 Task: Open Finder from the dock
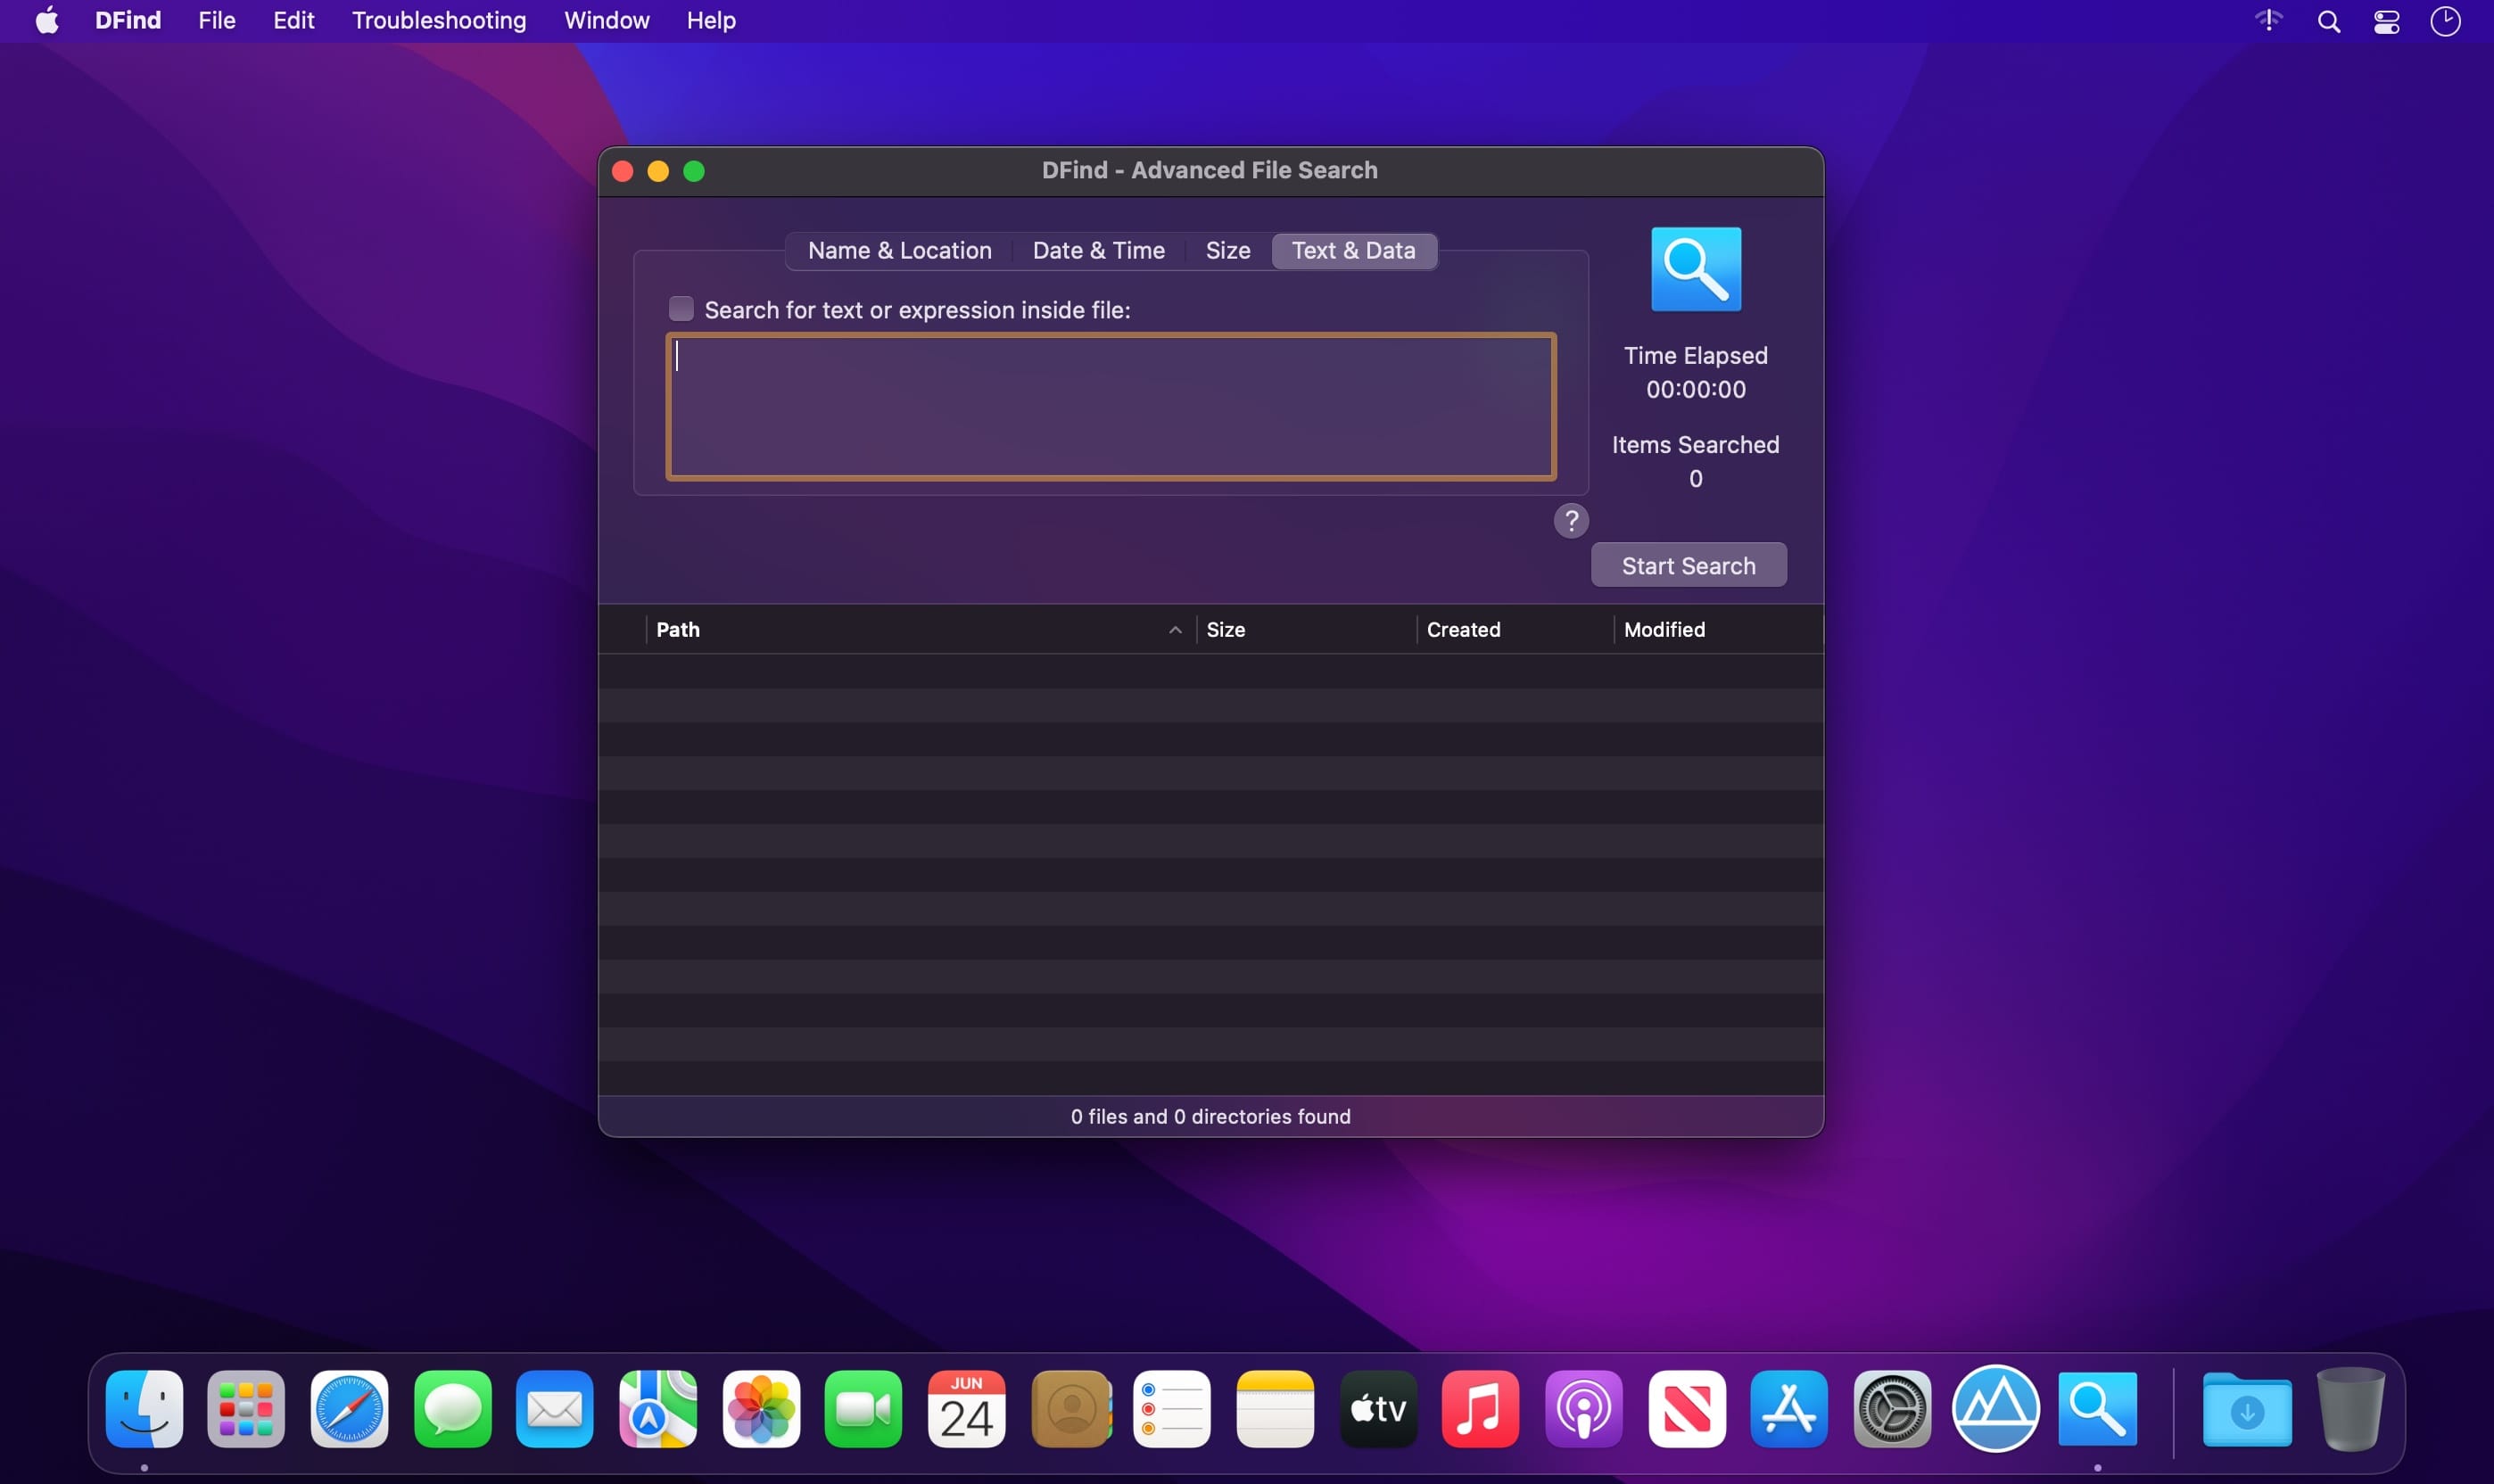pyautogui.click(x=144, y=1409)
